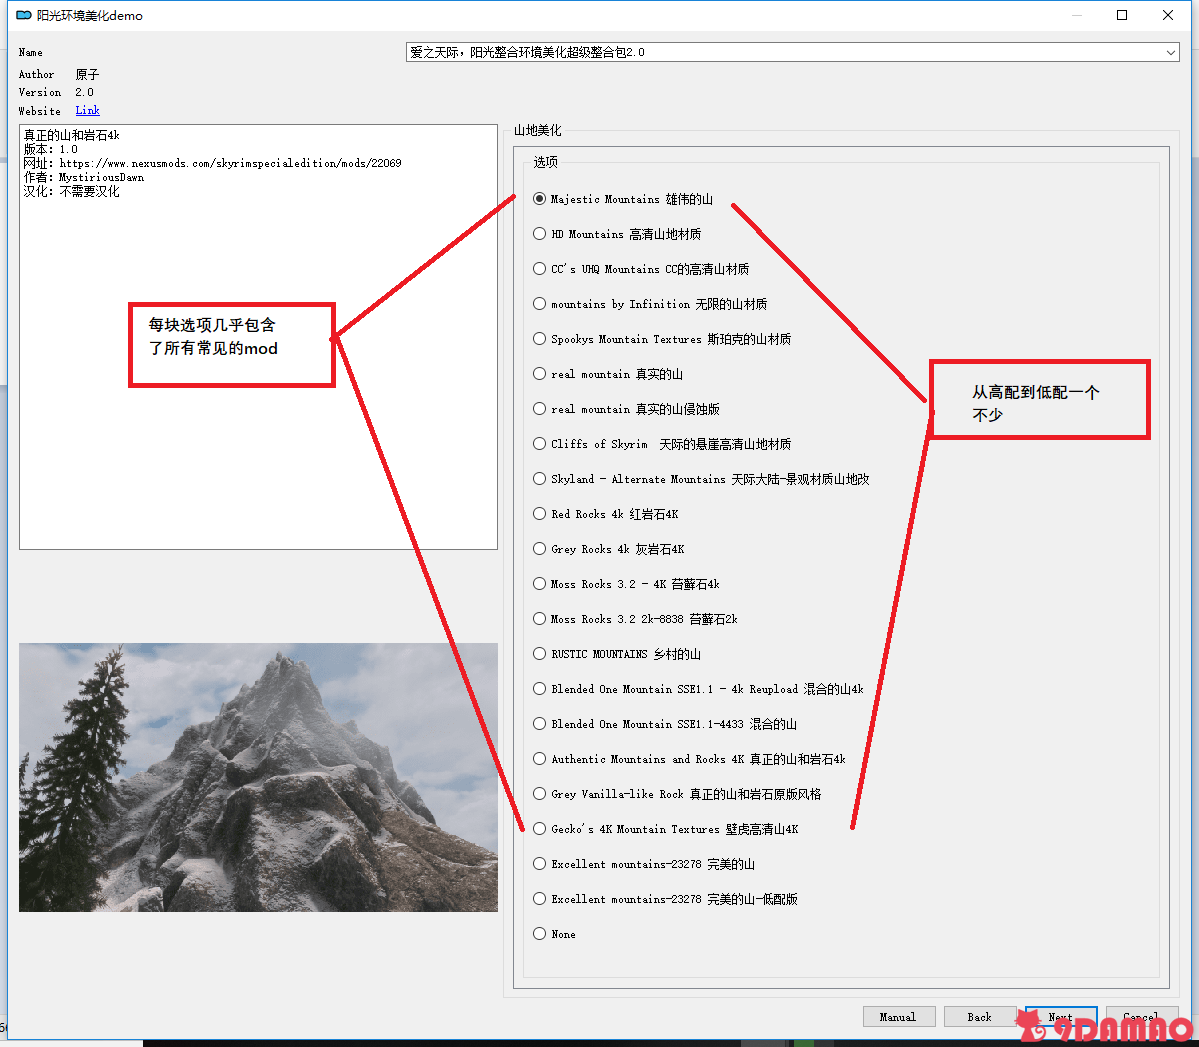
Task: Choose HD Mountains option
Action: point(540,234)
